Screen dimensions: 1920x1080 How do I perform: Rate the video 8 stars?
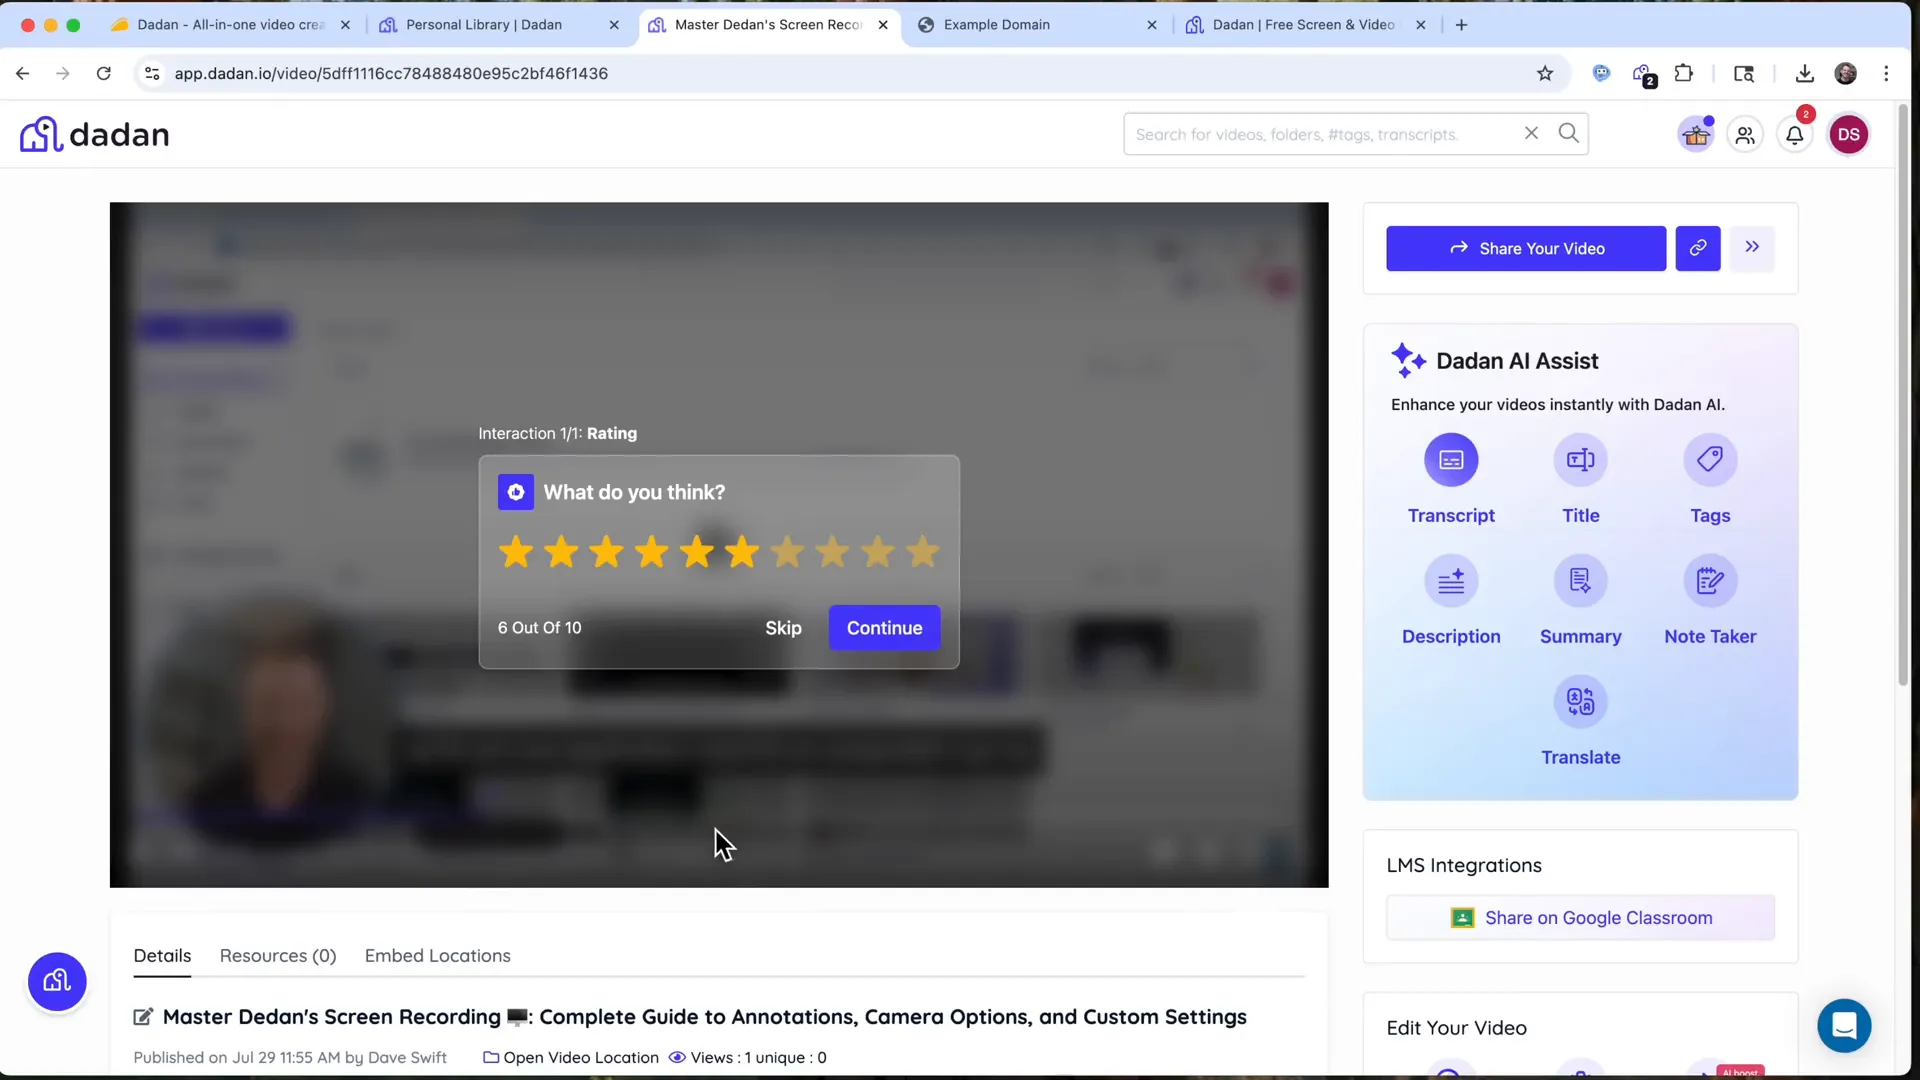pyautogui.click(x=832, y=551)
